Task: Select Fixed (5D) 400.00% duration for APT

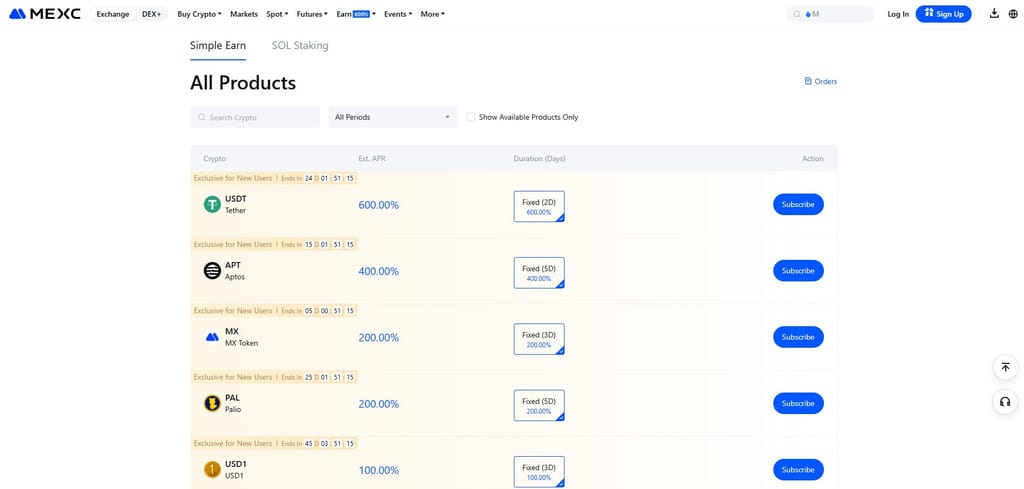Action: coord(539,273)
